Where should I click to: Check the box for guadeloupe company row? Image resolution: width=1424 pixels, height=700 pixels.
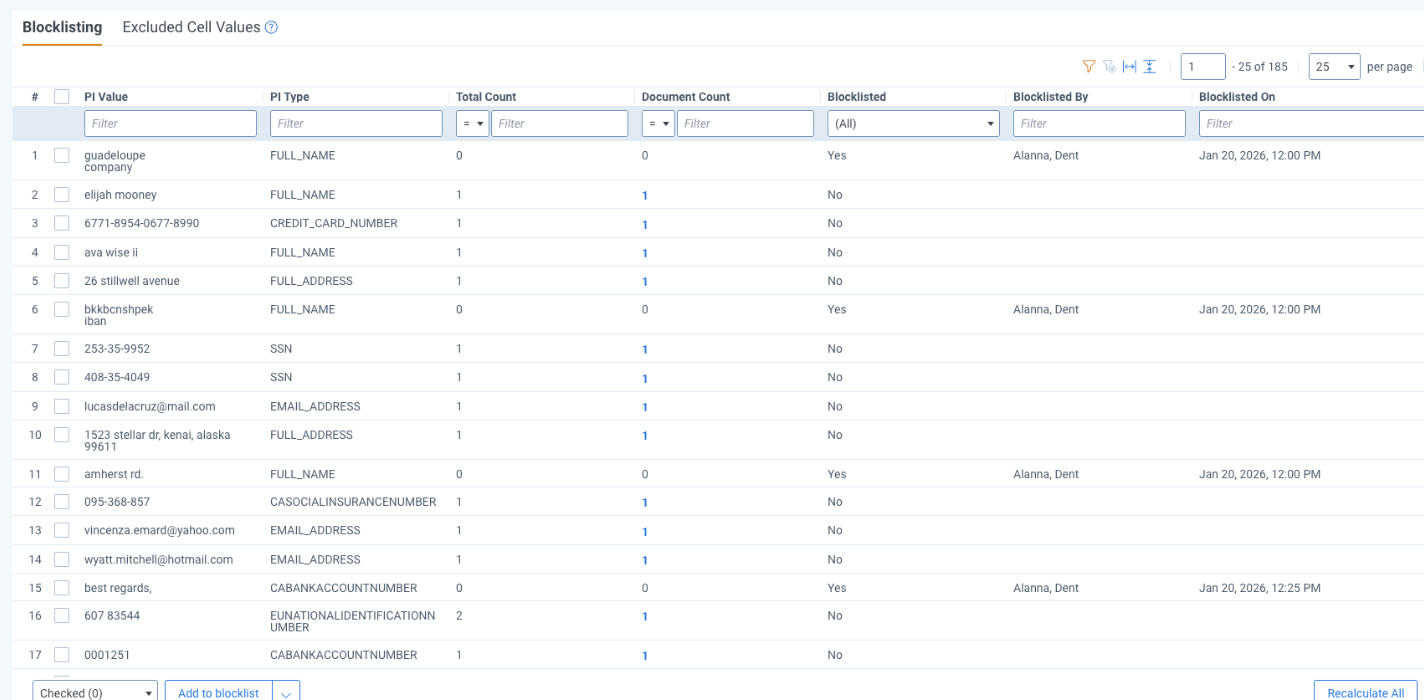click(x=62, y=156)
